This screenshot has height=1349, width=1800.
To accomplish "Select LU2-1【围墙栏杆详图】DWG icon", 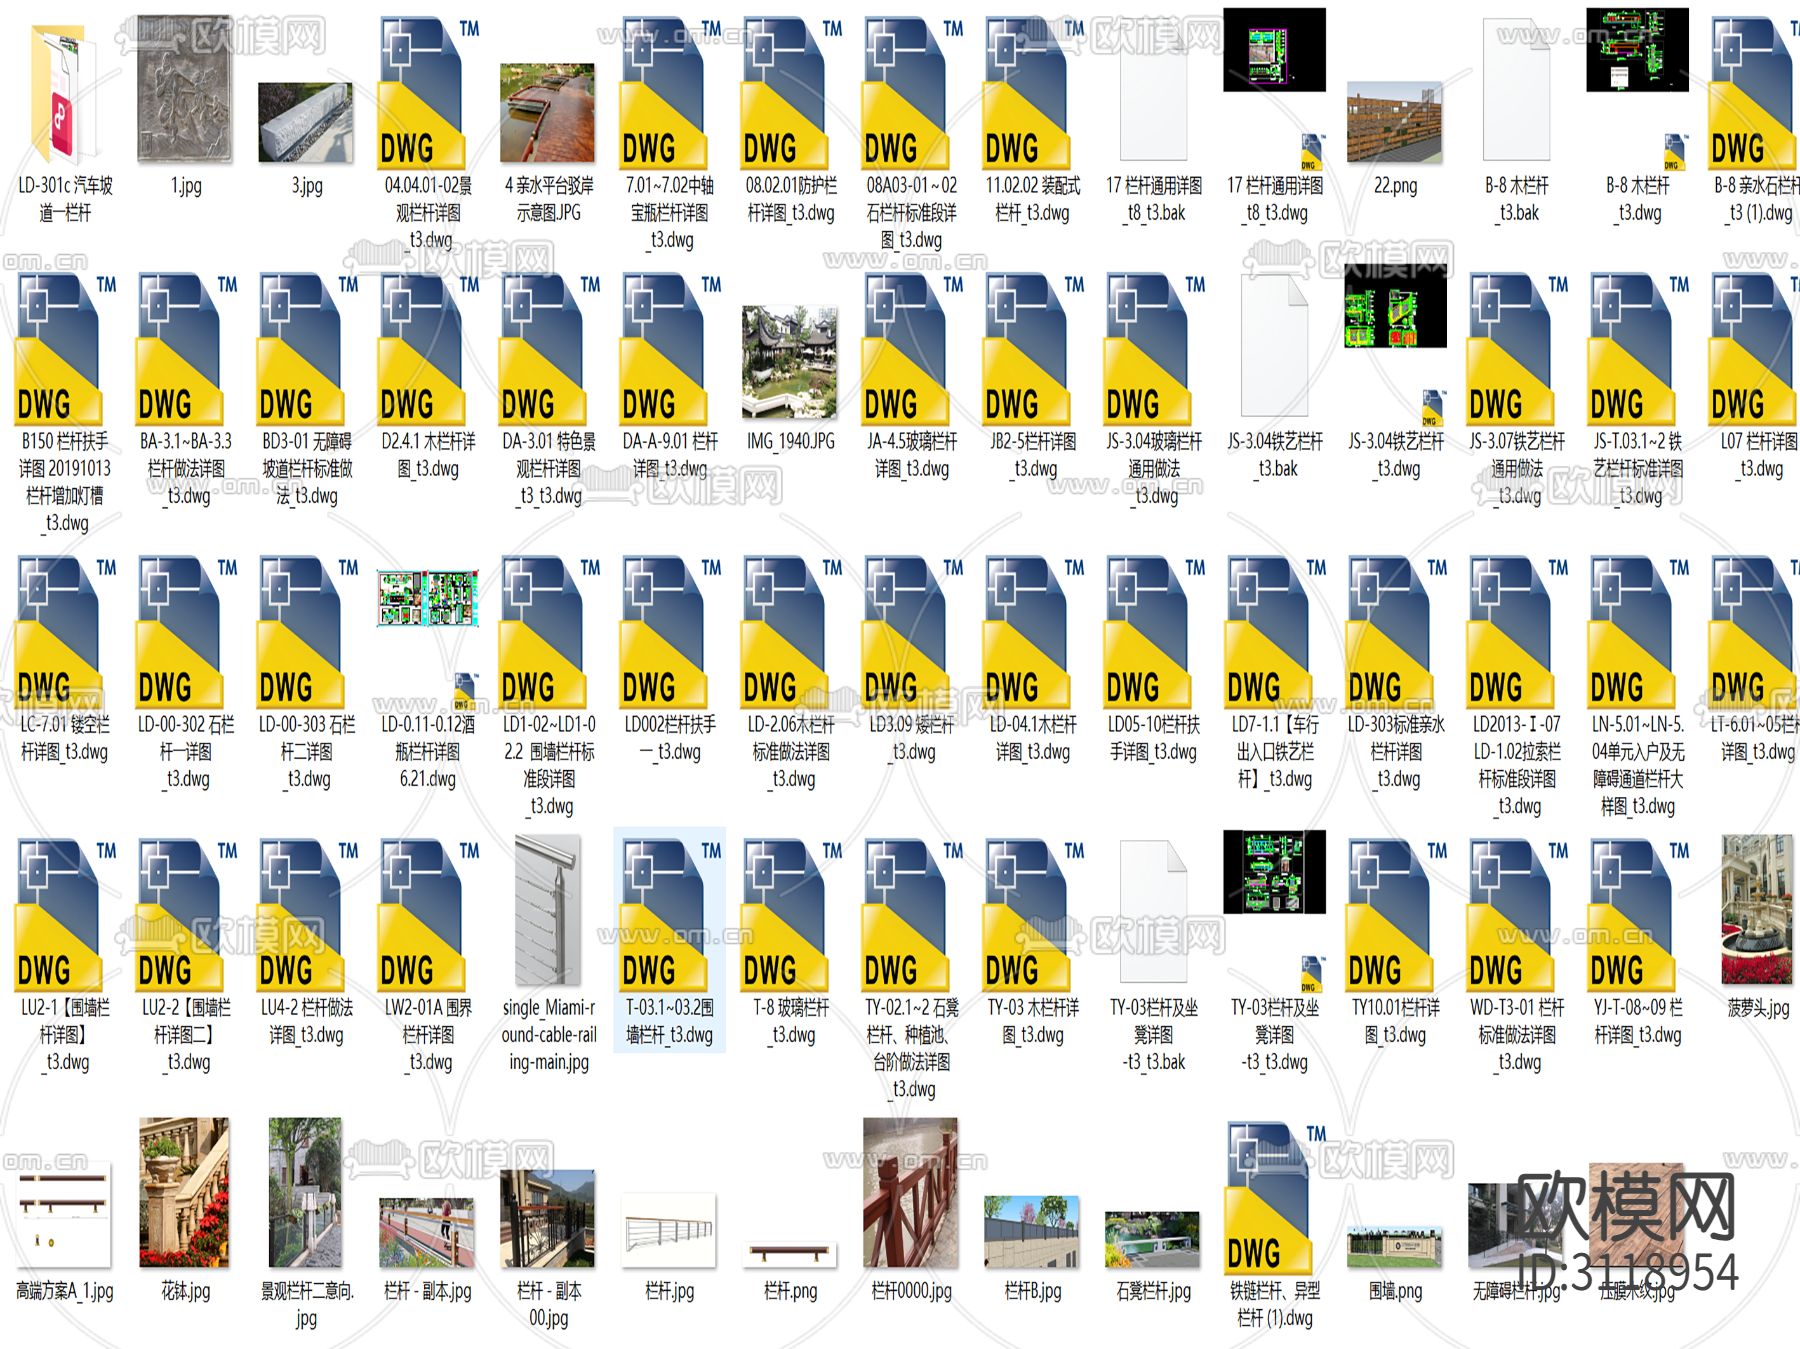I will click(x=58, y=913).
